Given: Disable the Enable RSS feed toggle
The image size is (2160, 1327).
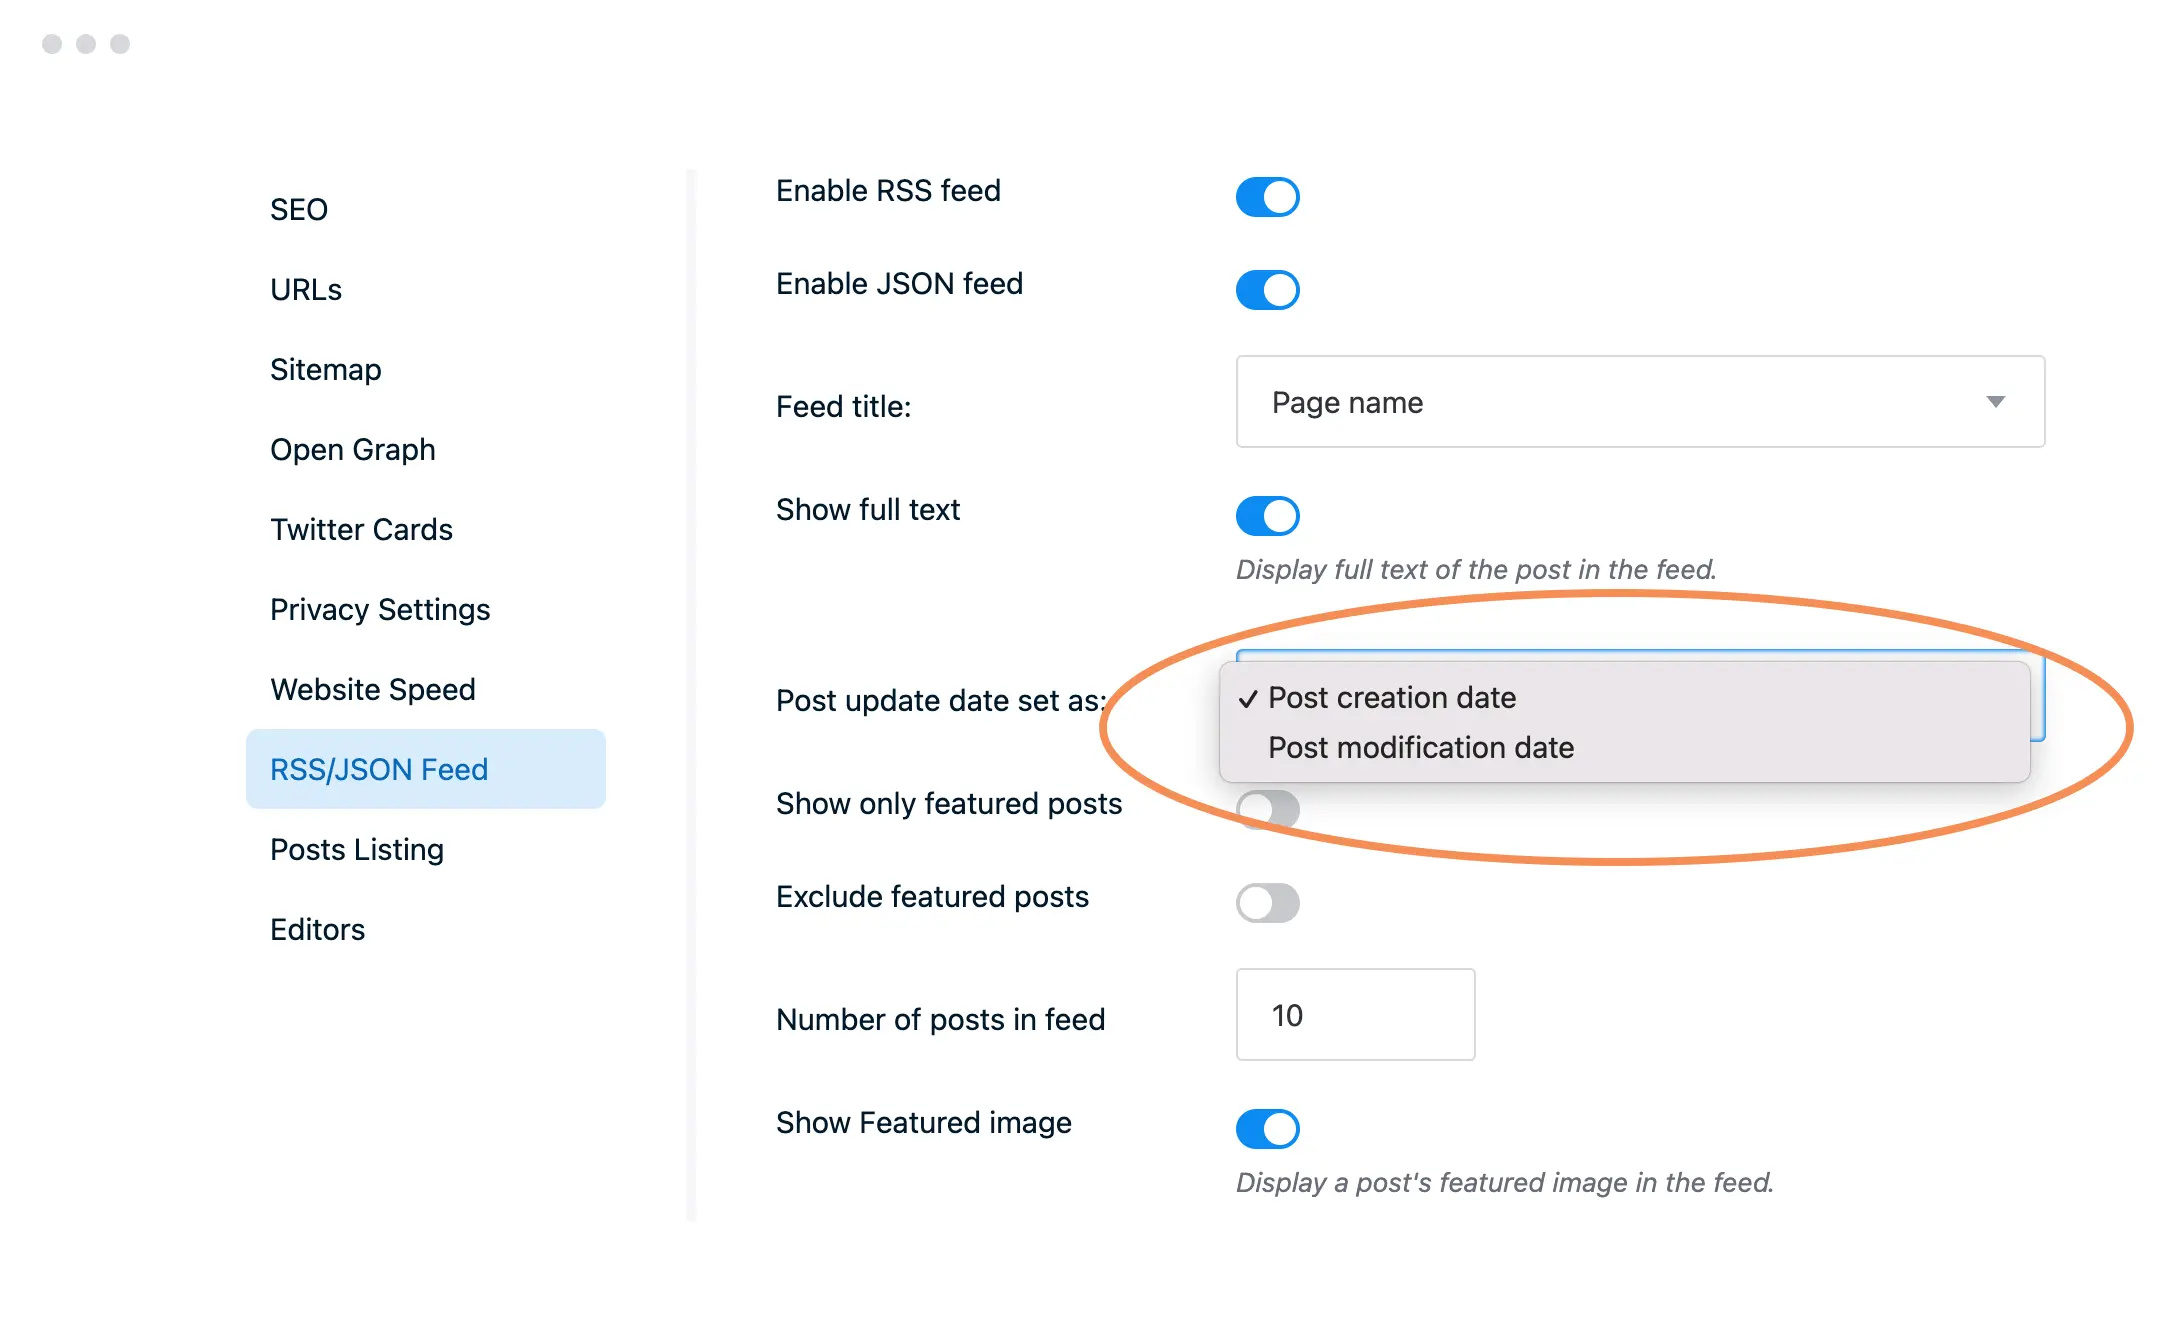Looking at the screenshot, I should (1267, 197).
